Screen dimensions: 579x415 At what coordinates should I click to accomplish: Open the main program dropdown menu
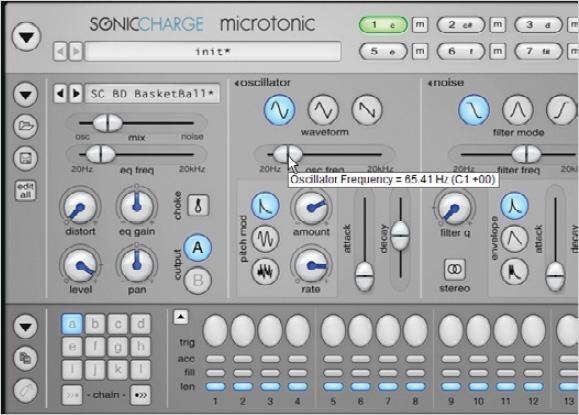[26, 37]
